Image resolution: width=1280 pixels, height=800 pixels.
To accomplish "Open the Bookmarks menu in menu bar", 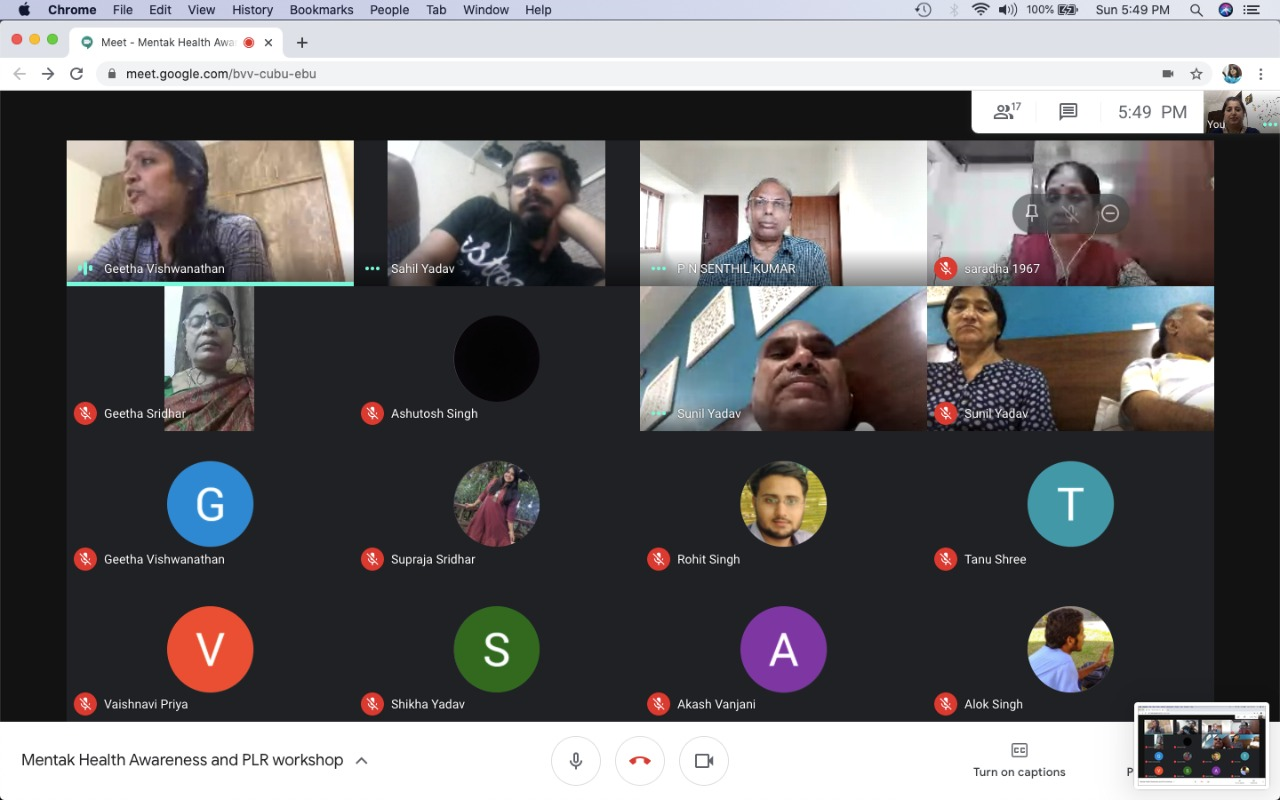I will (x=321, y=10).
